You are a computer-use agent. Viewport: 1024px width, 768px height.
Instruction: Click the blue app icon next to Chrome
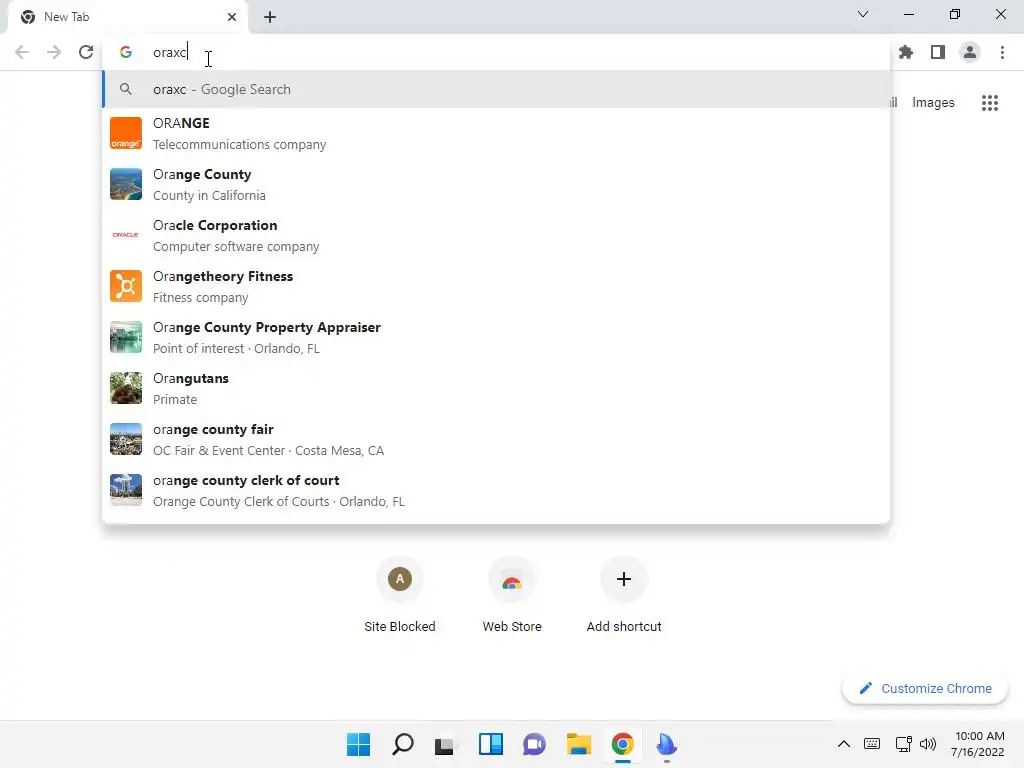click(x=666, y=744)
